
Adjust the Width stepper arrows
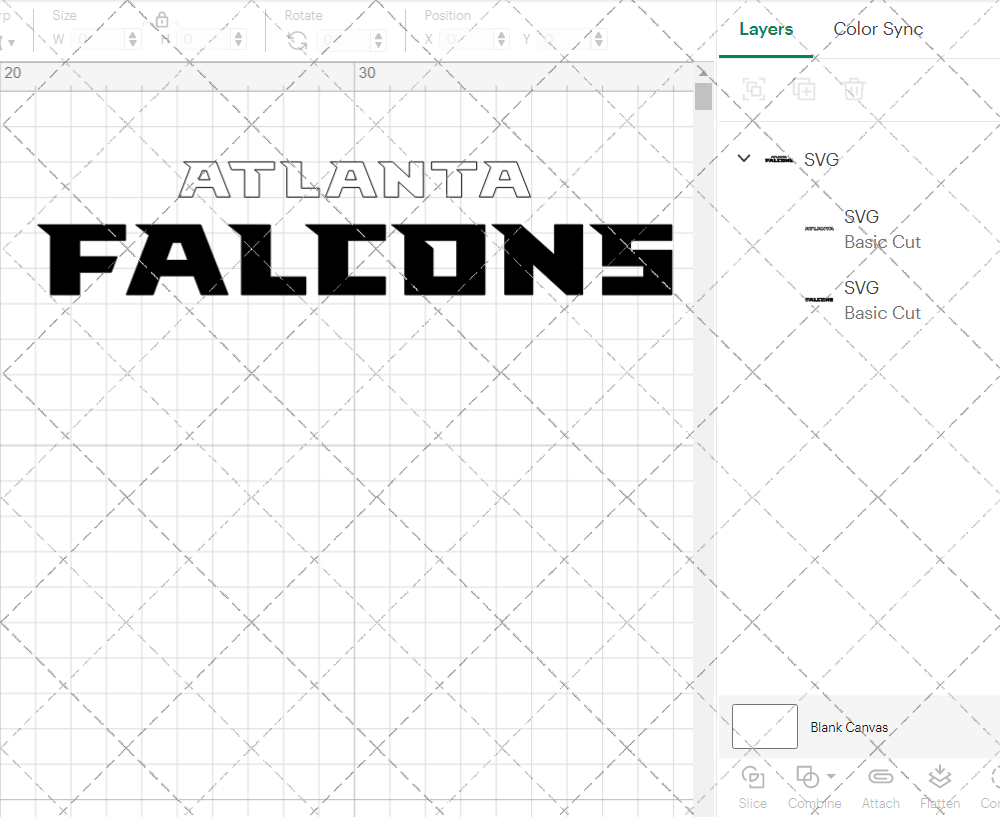[x=133, y=40]
